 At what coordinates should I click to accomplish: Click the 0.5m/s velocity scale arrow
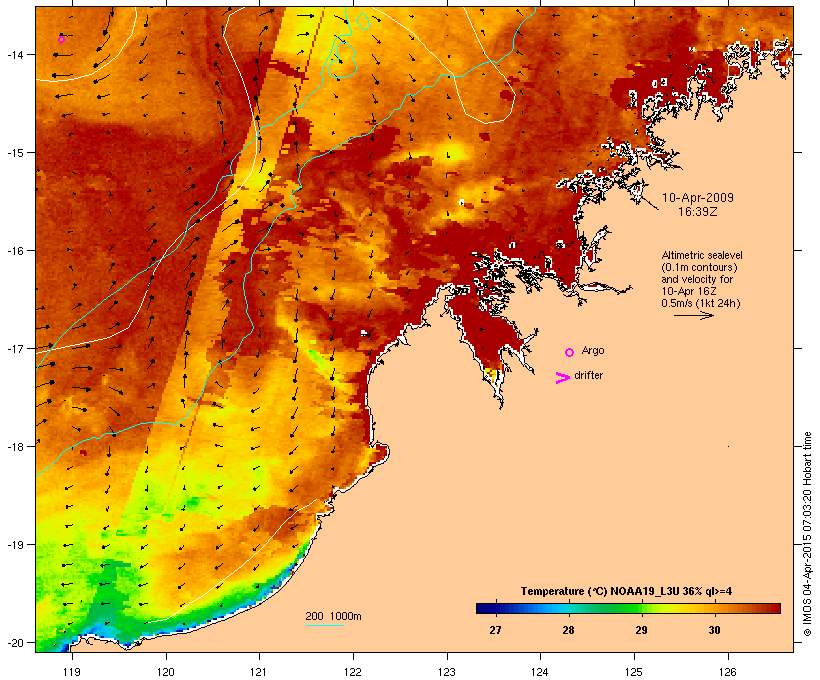693,315
